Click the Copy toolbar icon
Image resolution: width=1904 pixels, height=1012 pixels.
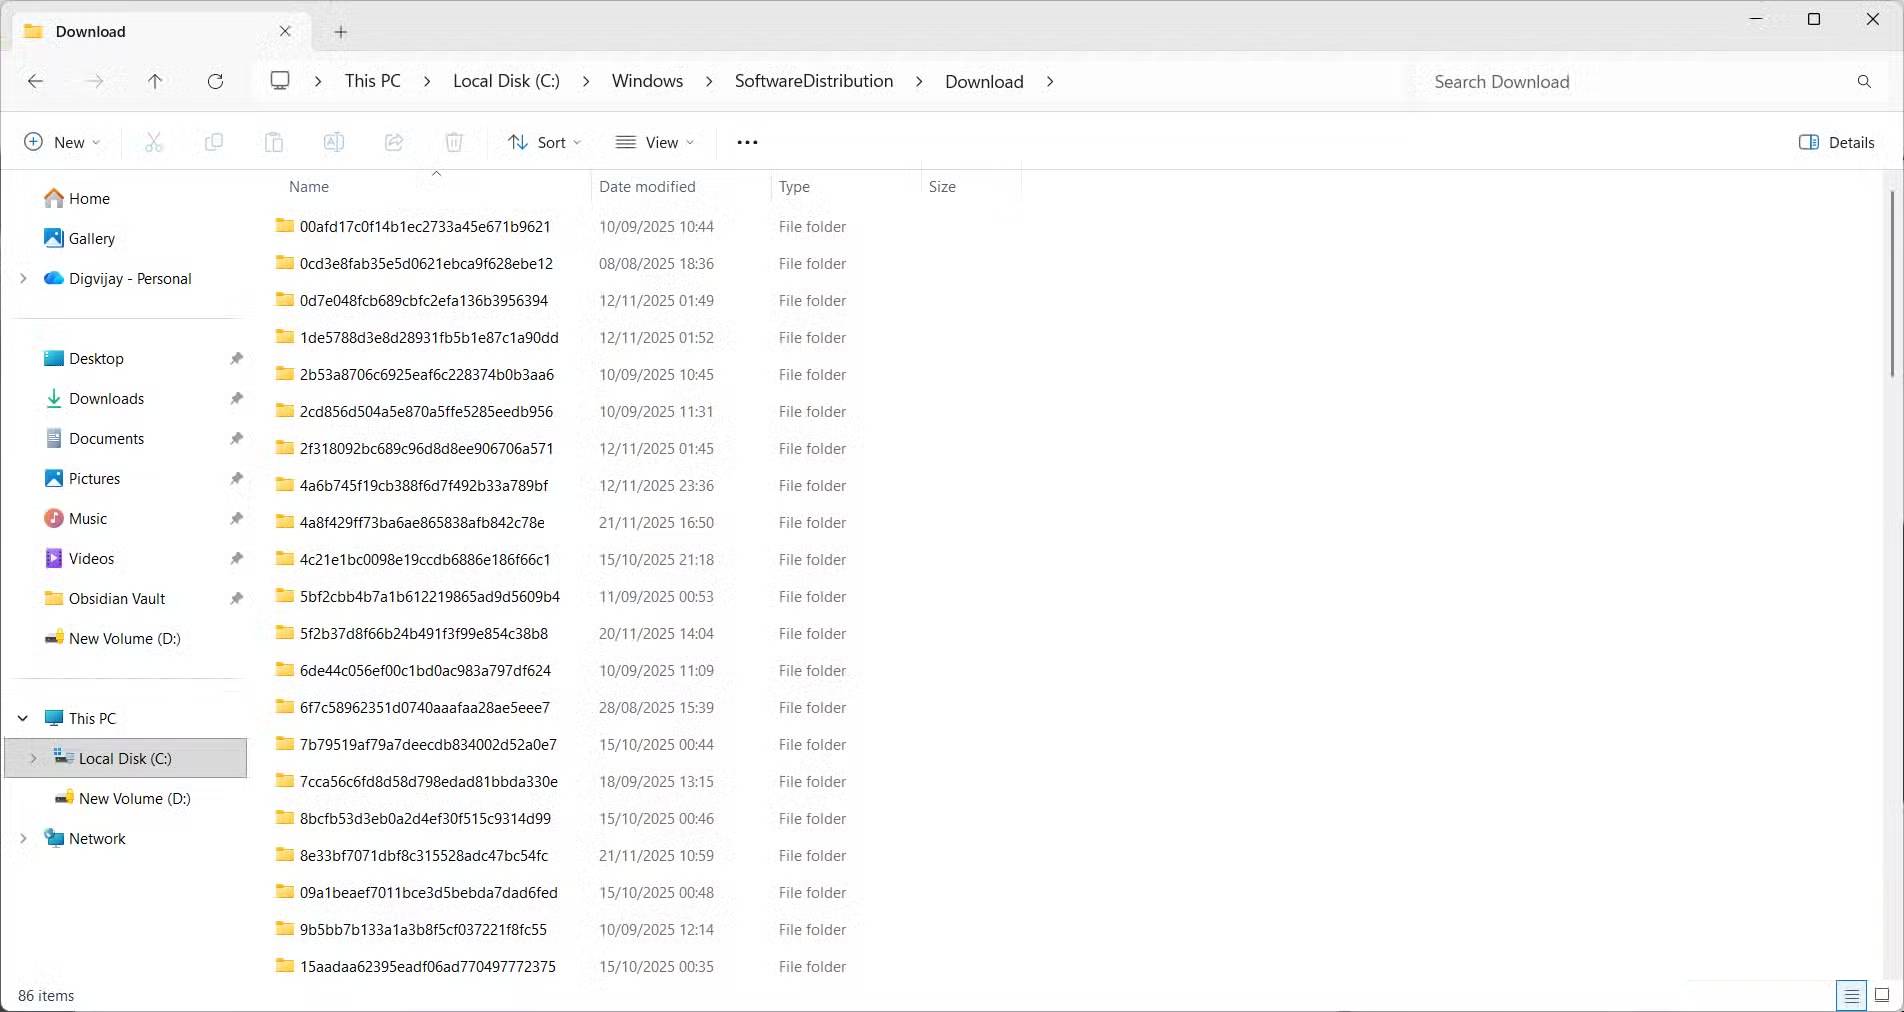[213, 142]
